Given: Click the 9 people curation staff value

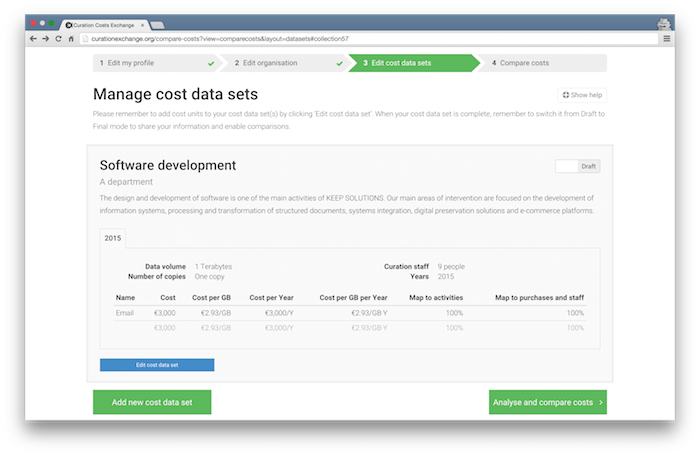Looking at the screenshot, I should [451, 267].
